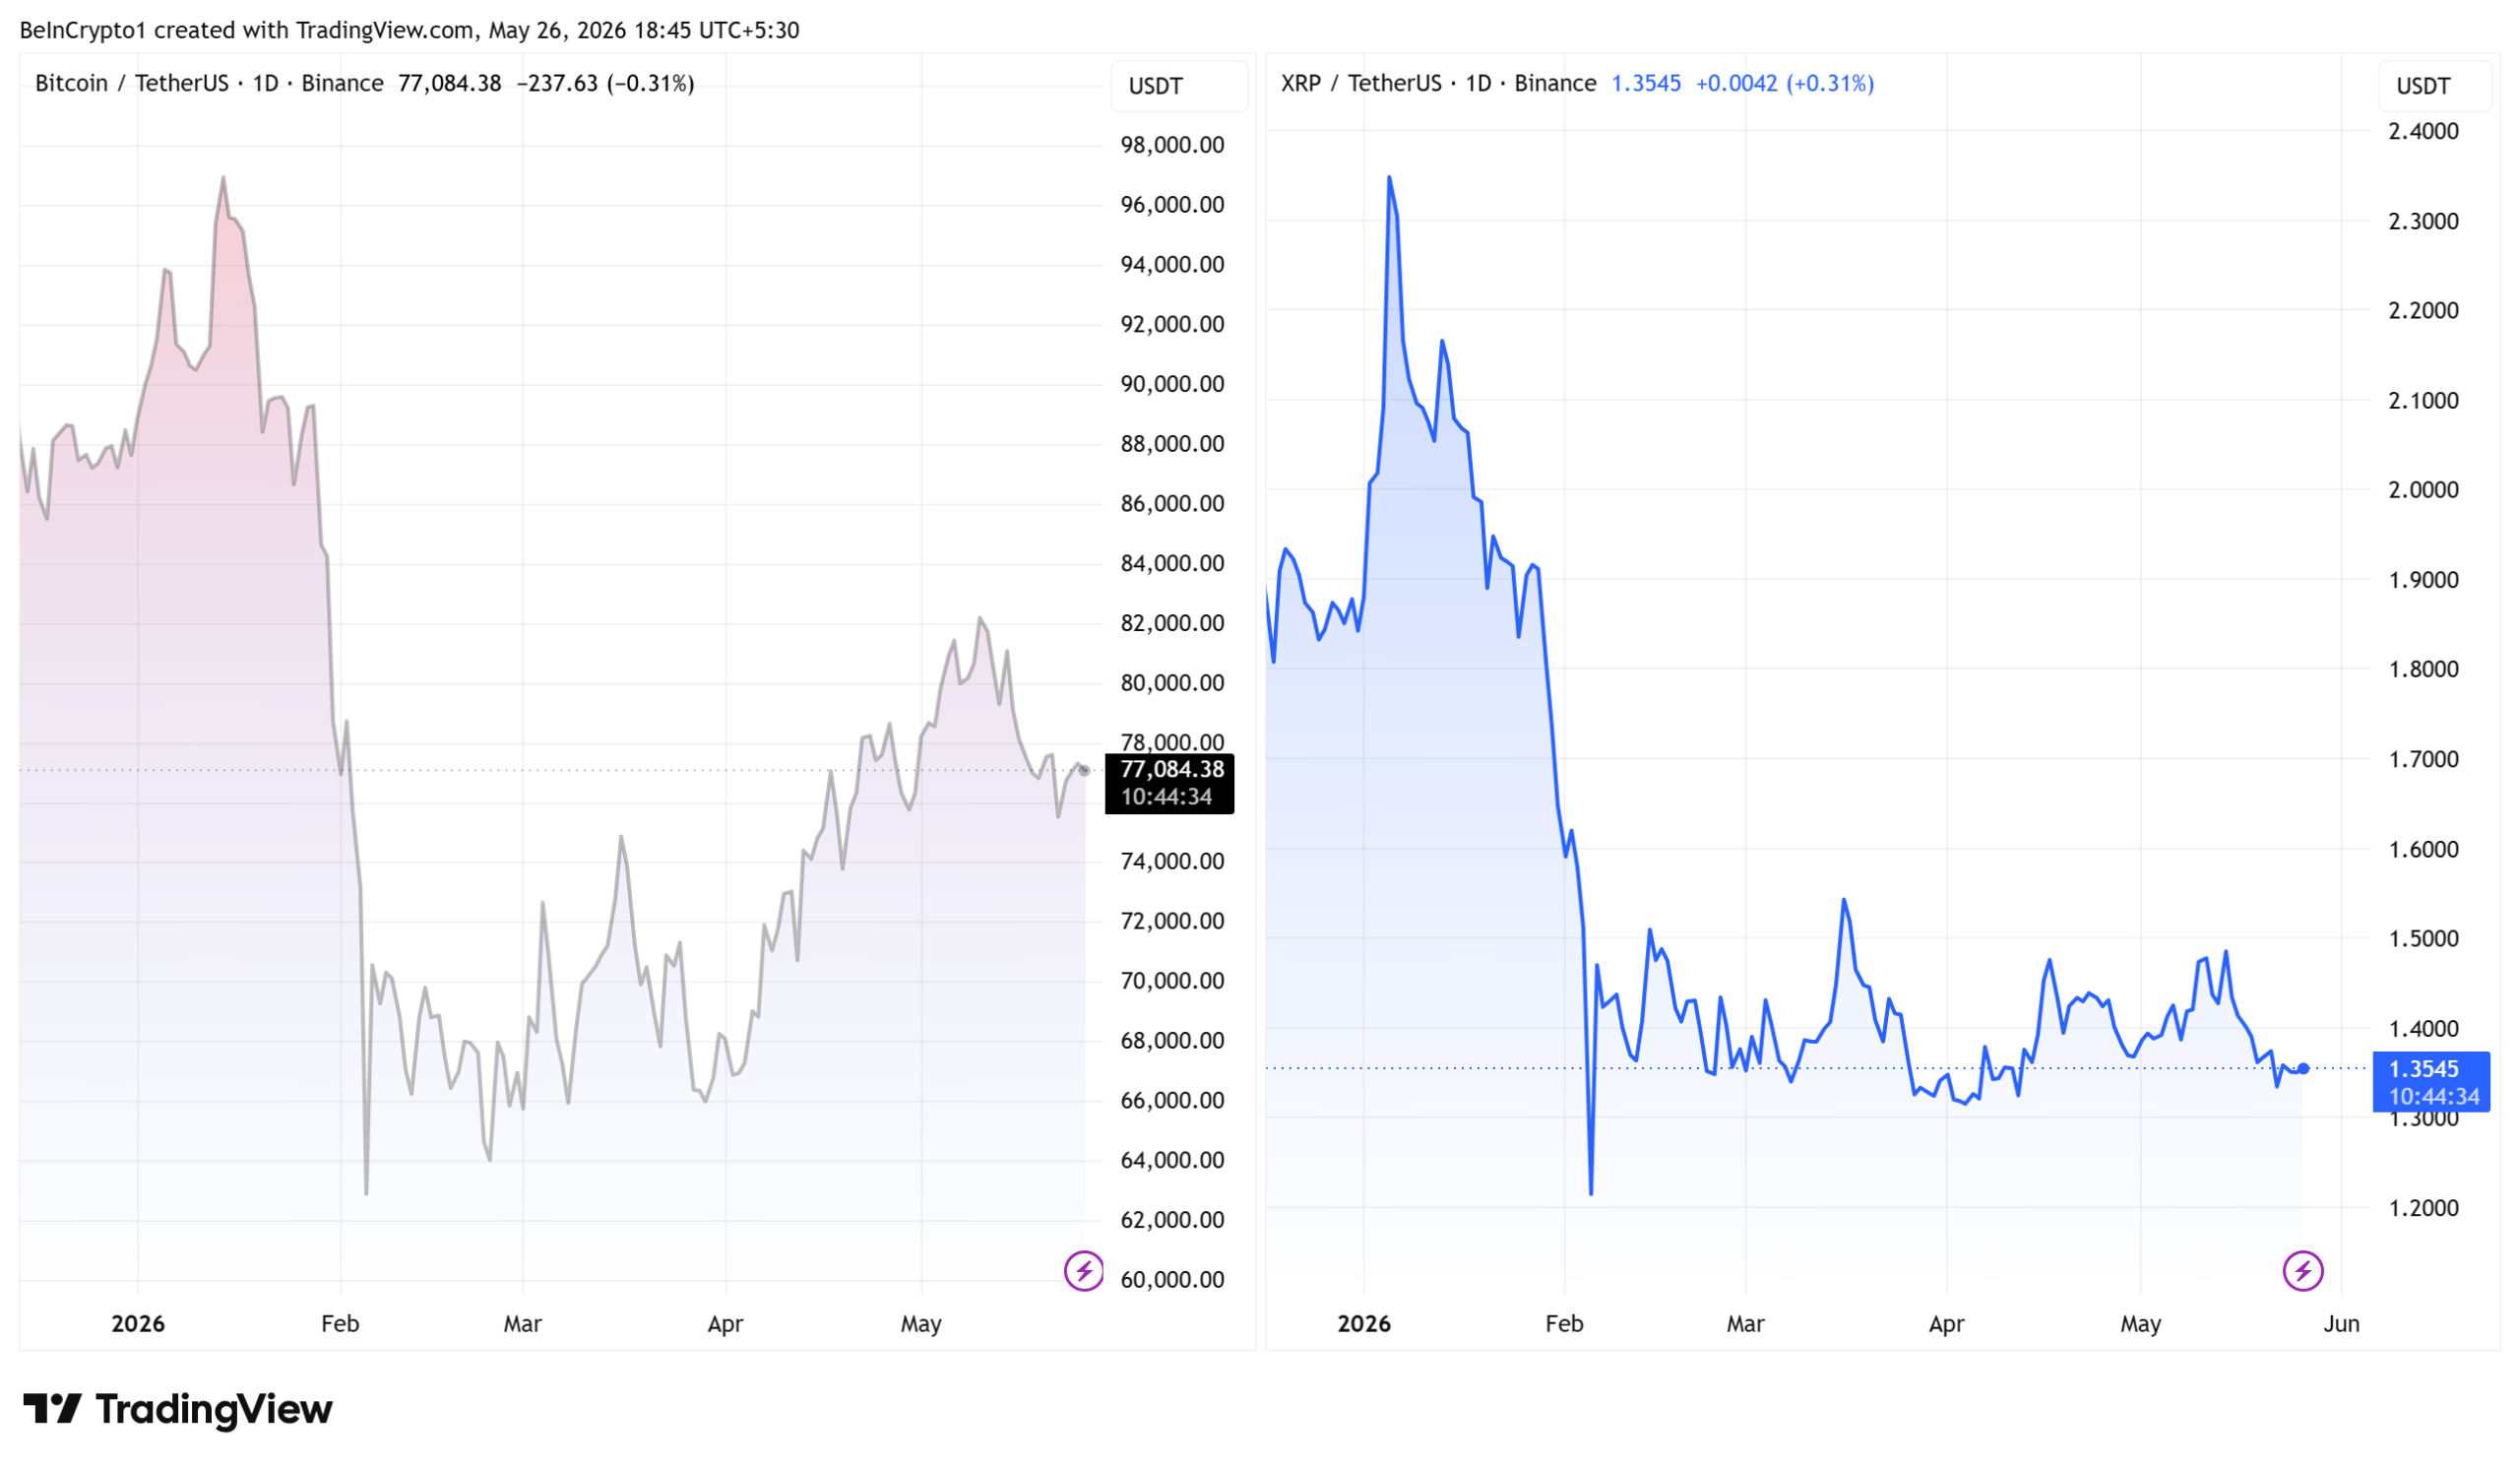Click the Apr label on the XRP time axis
The image size is (2520, 1468).
pos(1946,1324)
